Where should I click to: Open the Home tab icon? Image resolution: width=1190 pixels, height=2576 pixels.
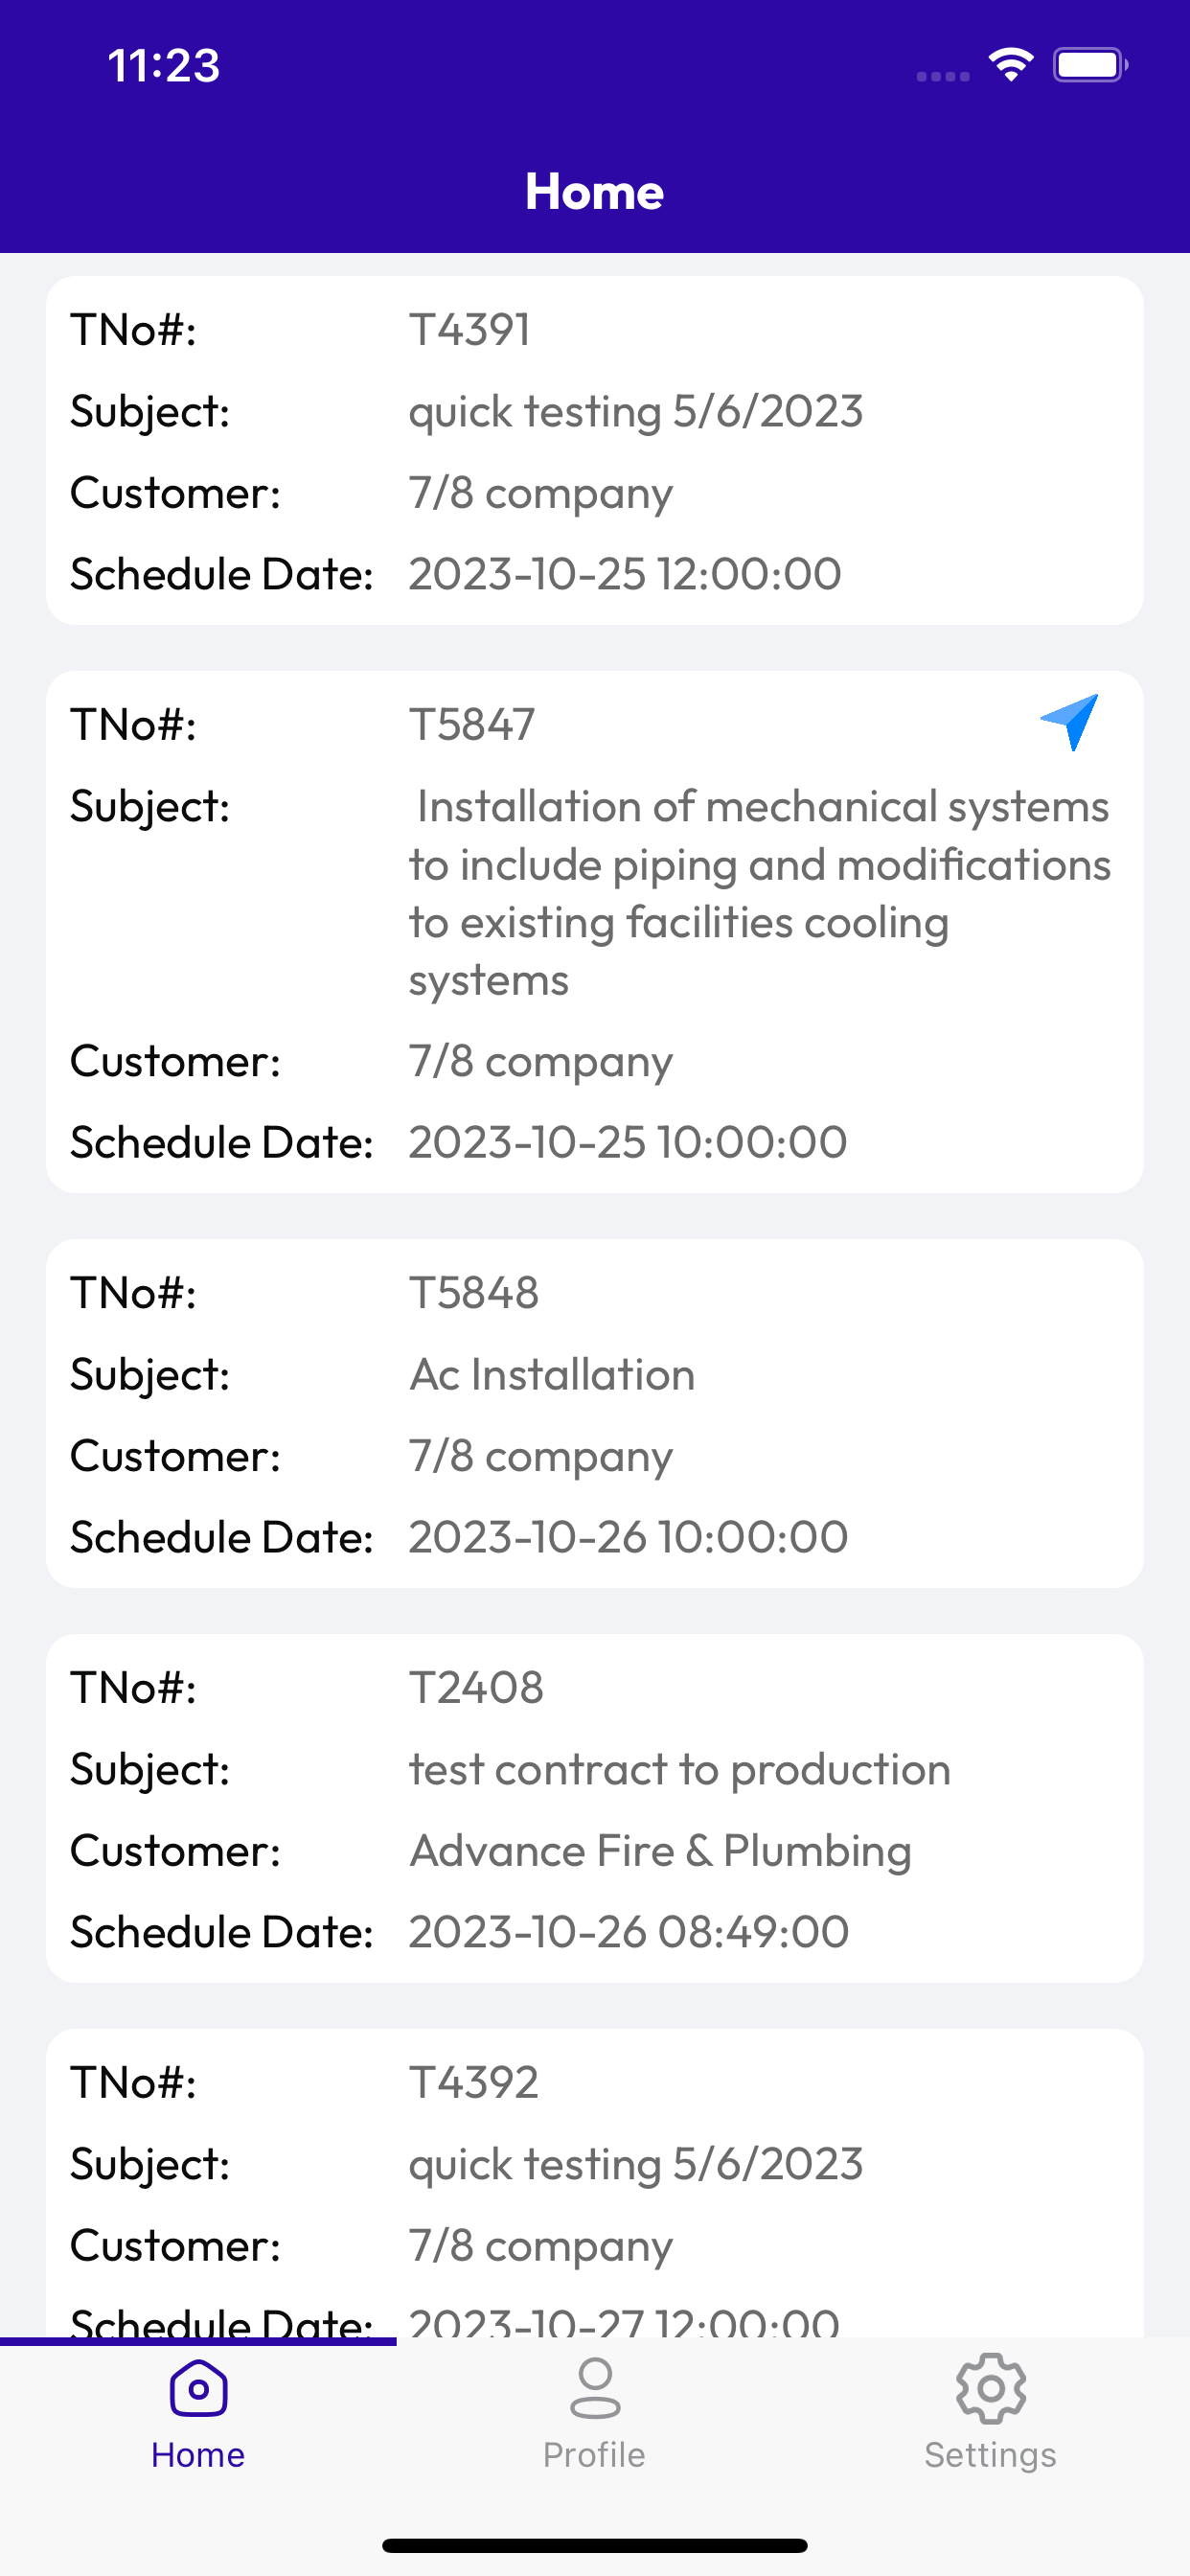click(x=198, y=2389)
